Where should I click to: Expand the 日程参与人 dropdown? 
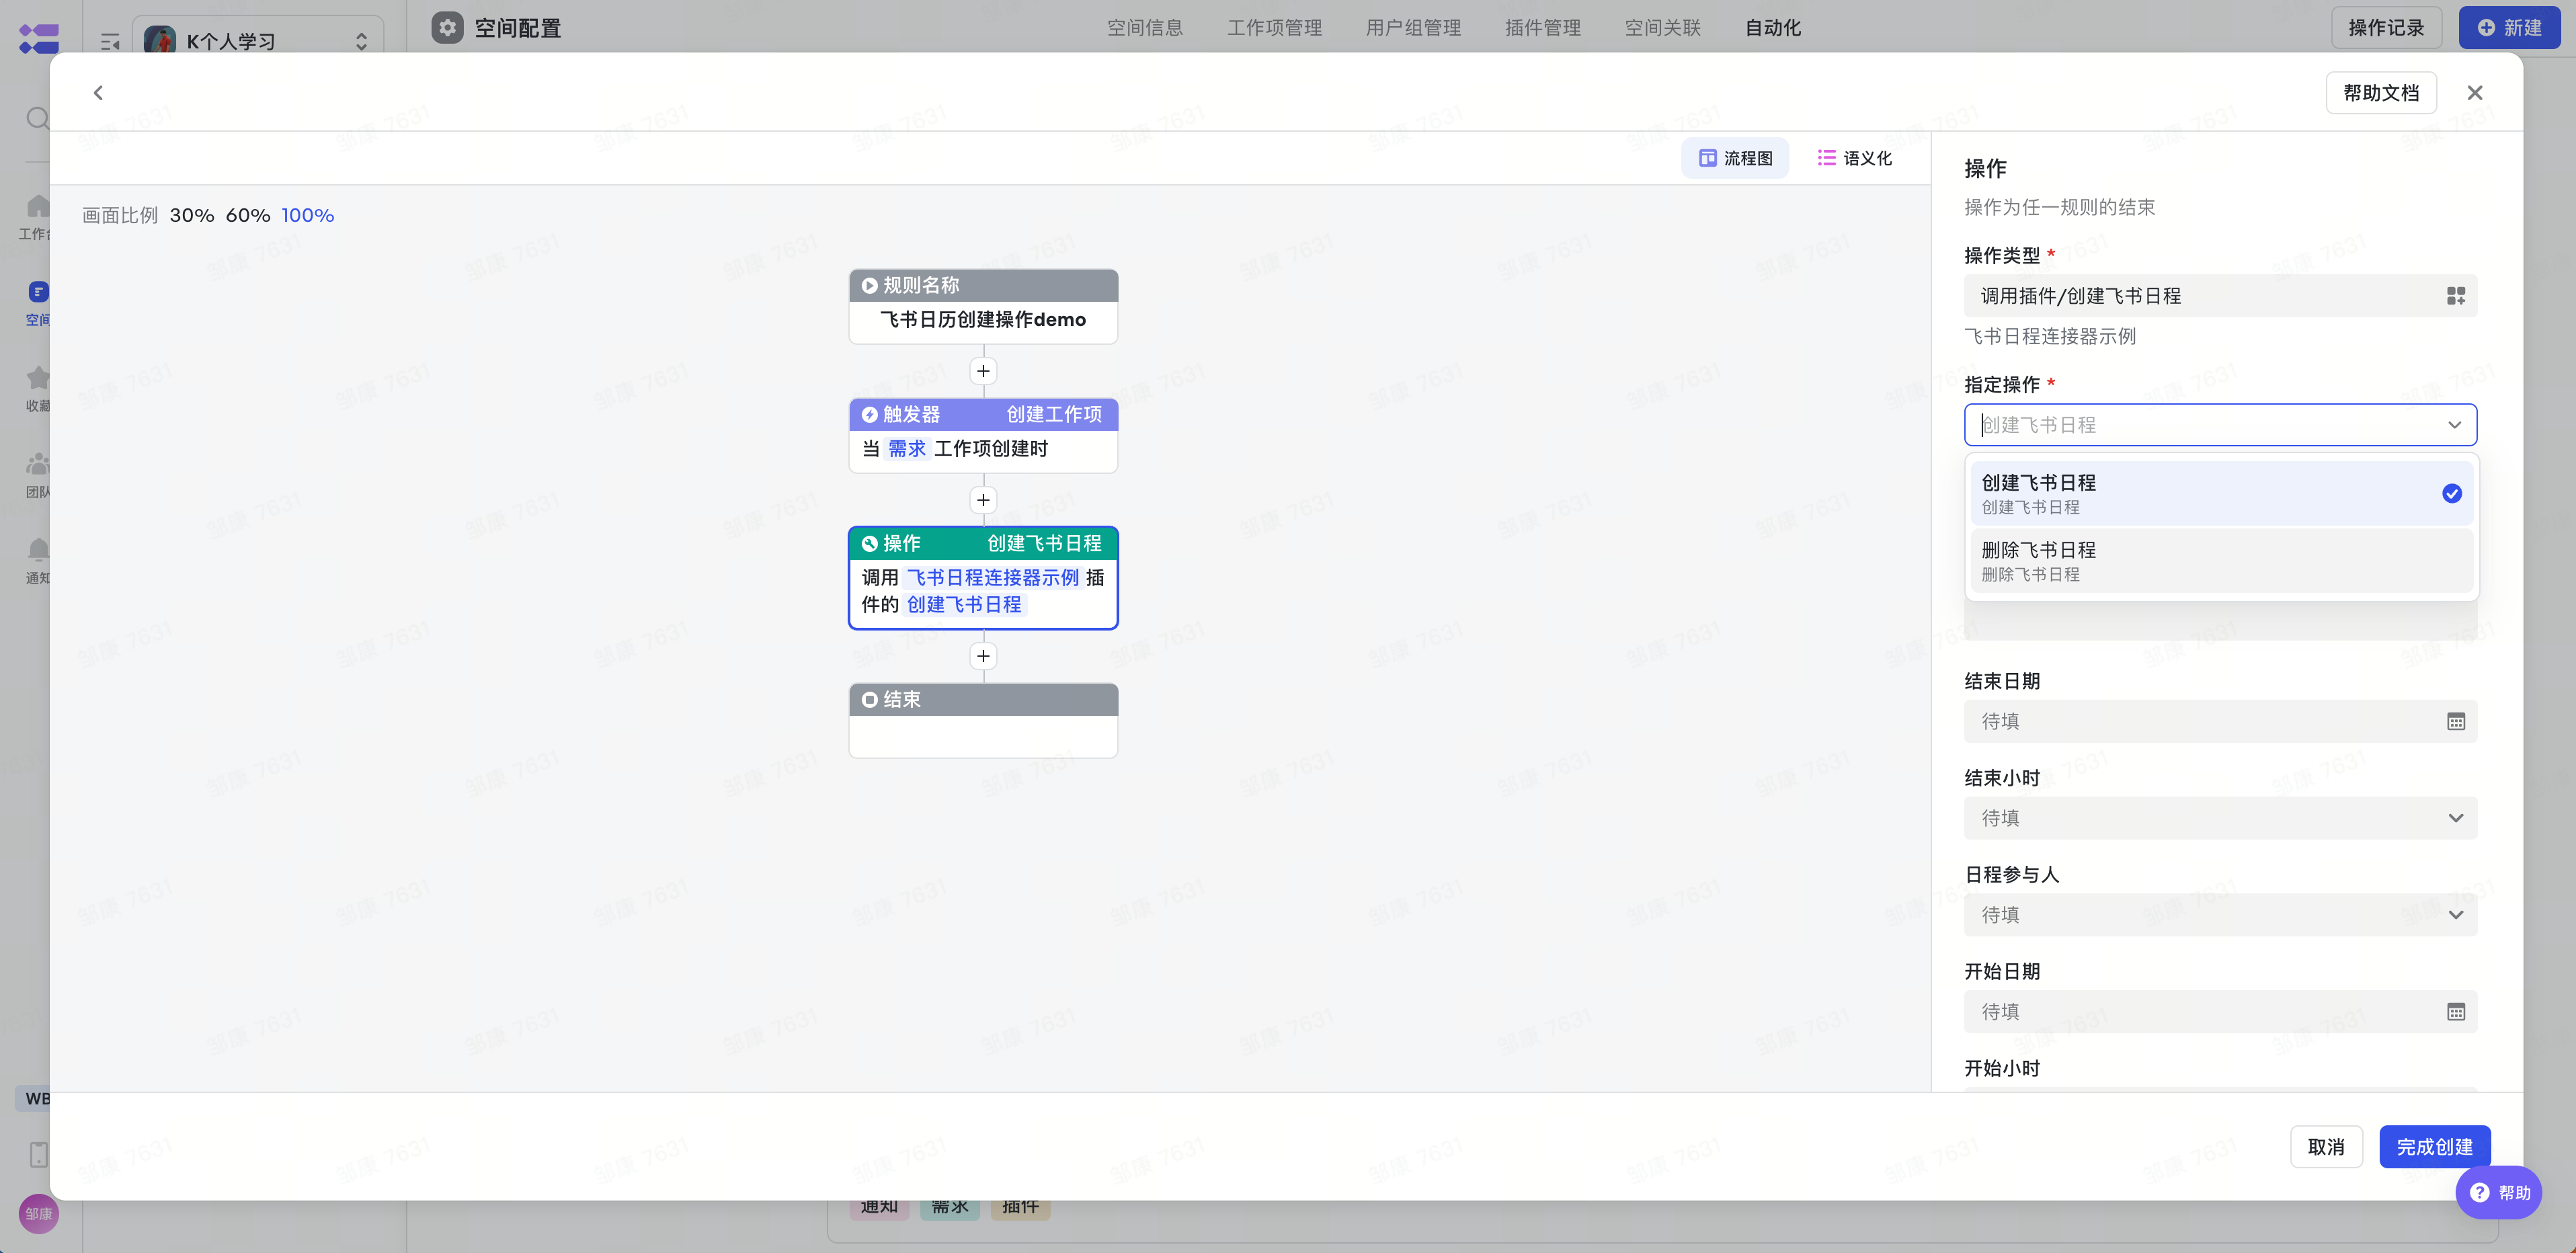pos(2220,915)
